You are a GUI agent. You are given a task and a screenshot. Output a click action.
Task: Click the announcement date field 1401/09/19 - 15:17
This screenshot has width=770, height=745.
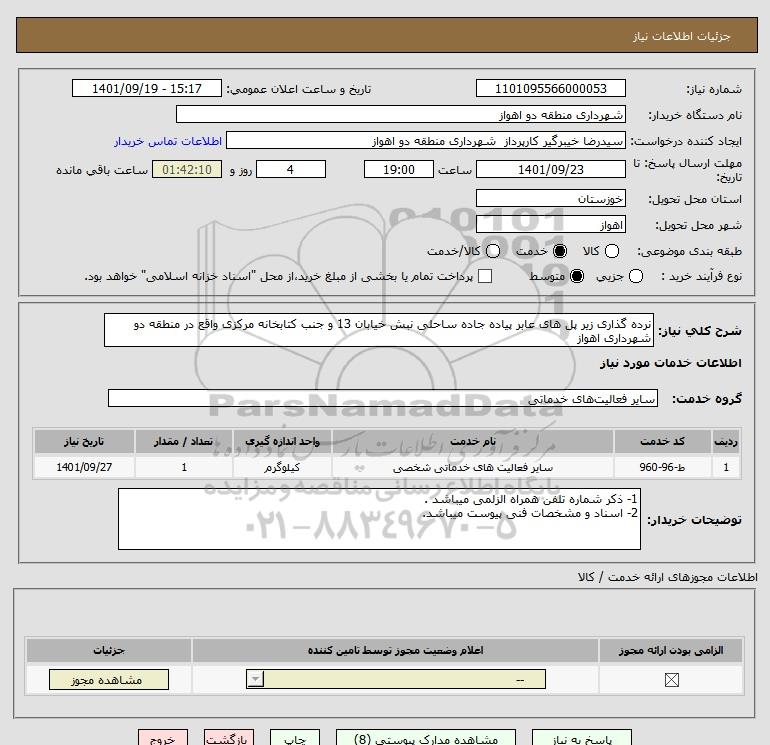[147, 88]
